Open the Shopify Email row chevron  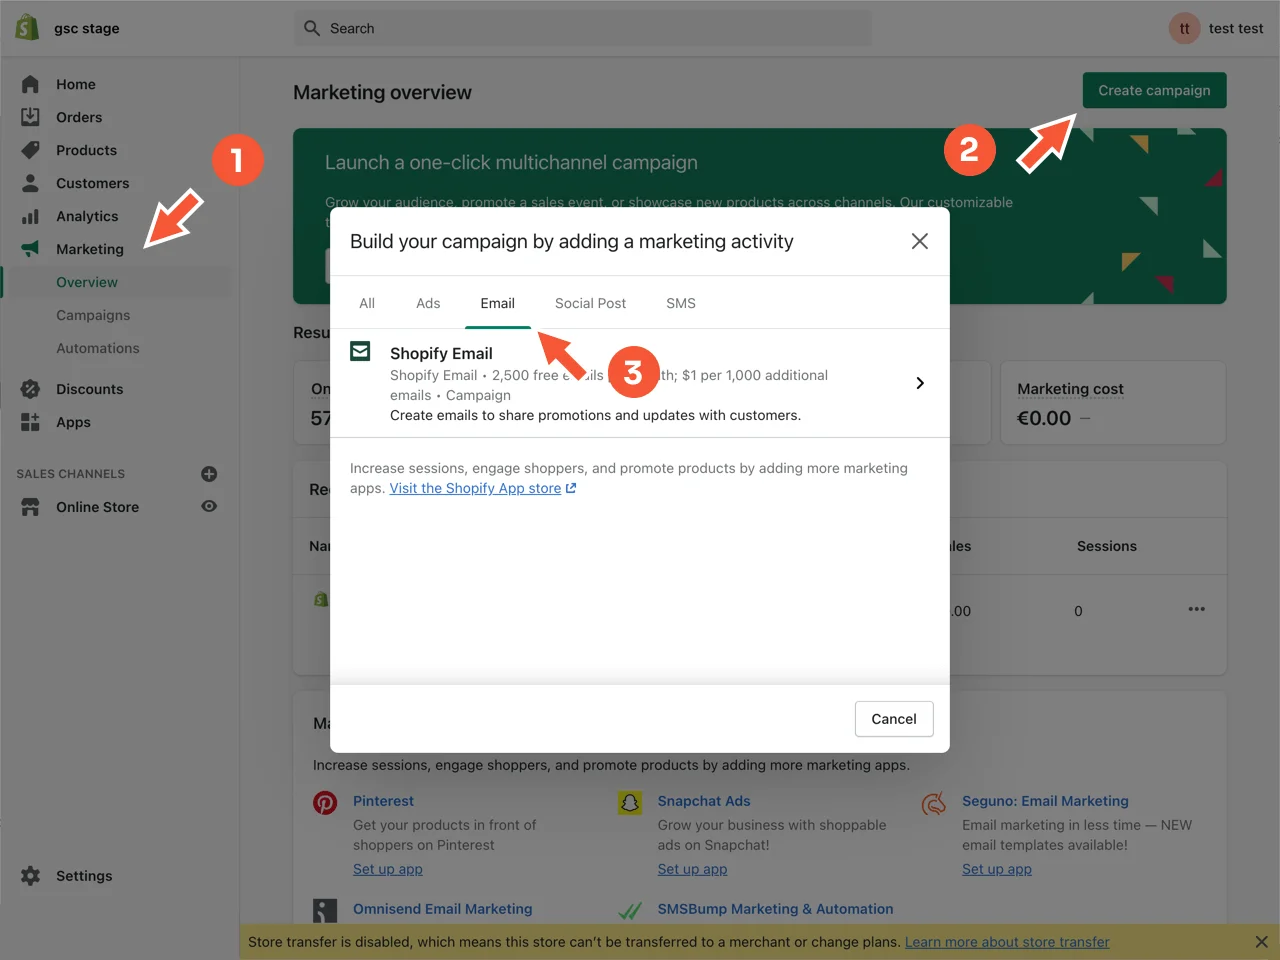[920, 383]
